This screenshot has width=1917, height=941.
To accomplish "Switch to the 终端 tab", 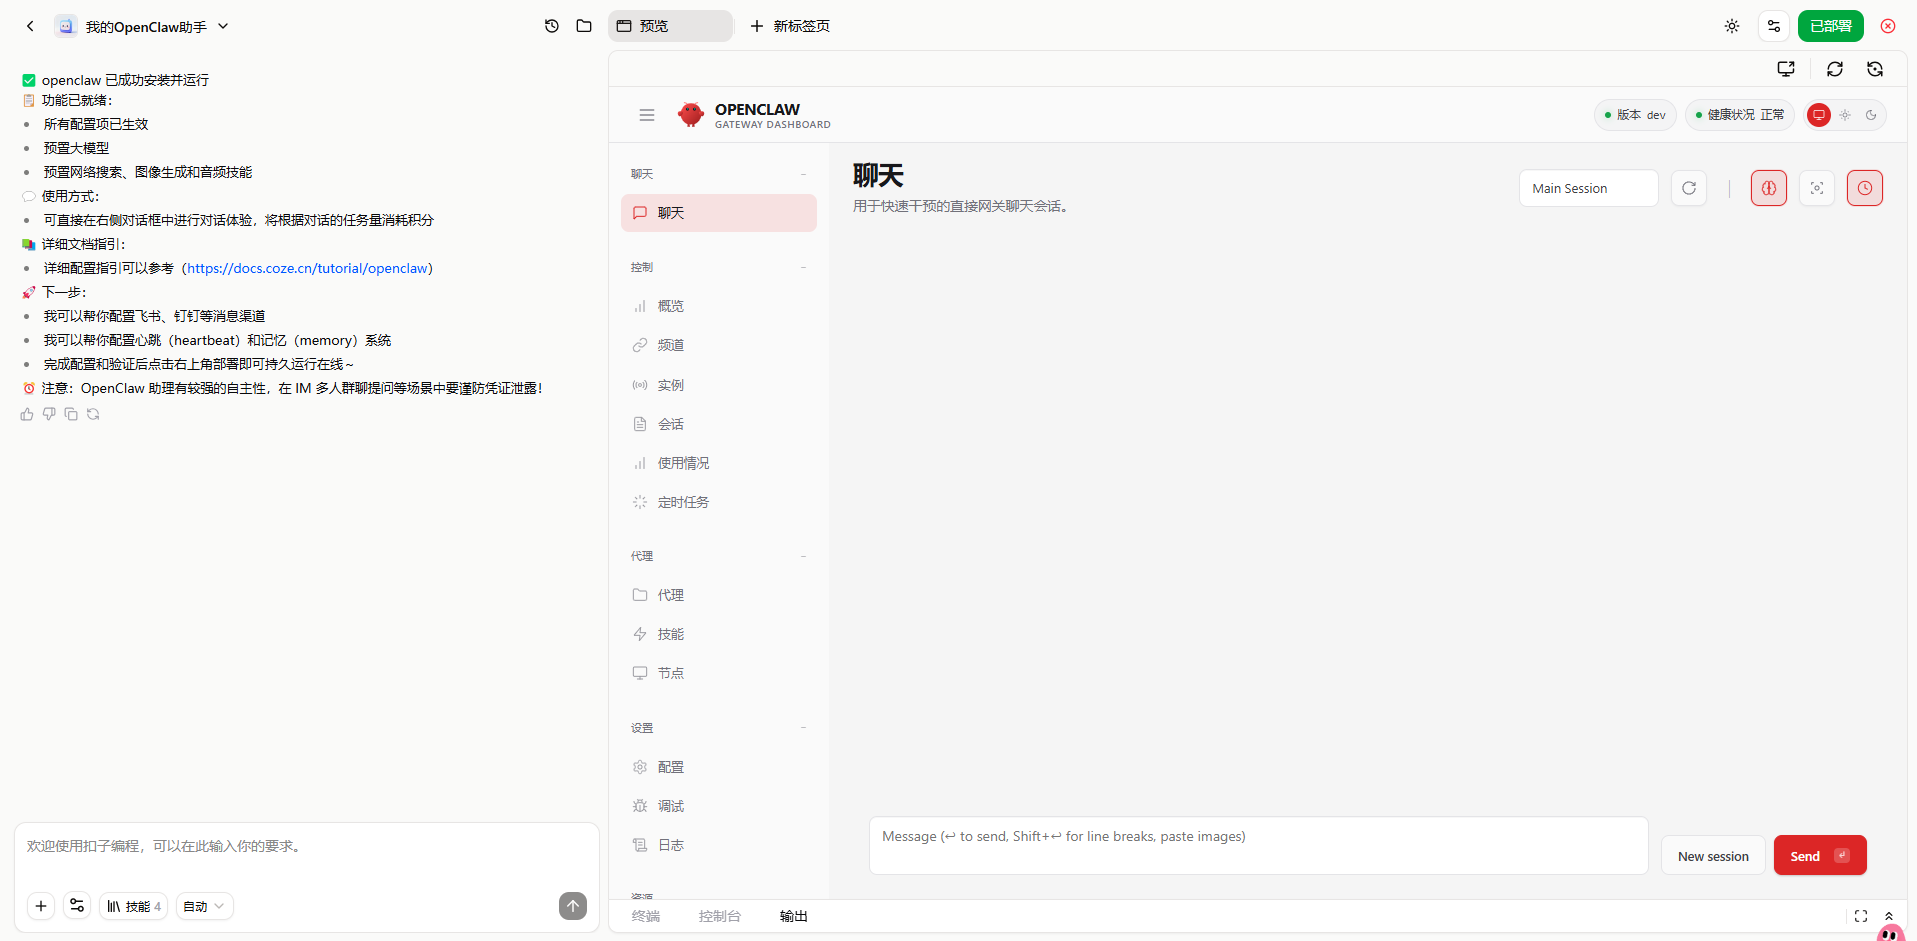I will point(646,916).
